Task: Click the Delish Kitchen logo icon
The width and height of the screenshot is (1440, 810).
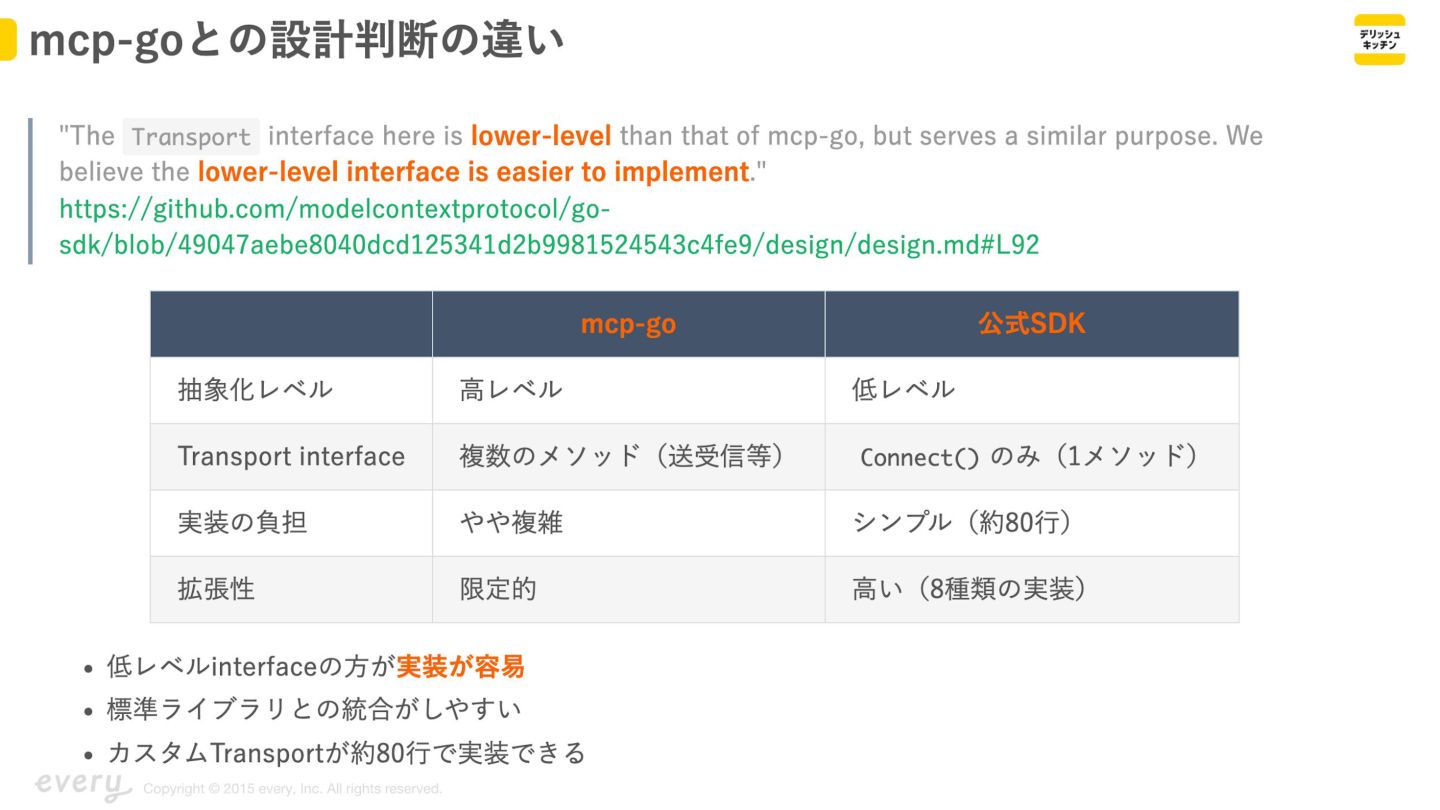Action: point(1379,40)
